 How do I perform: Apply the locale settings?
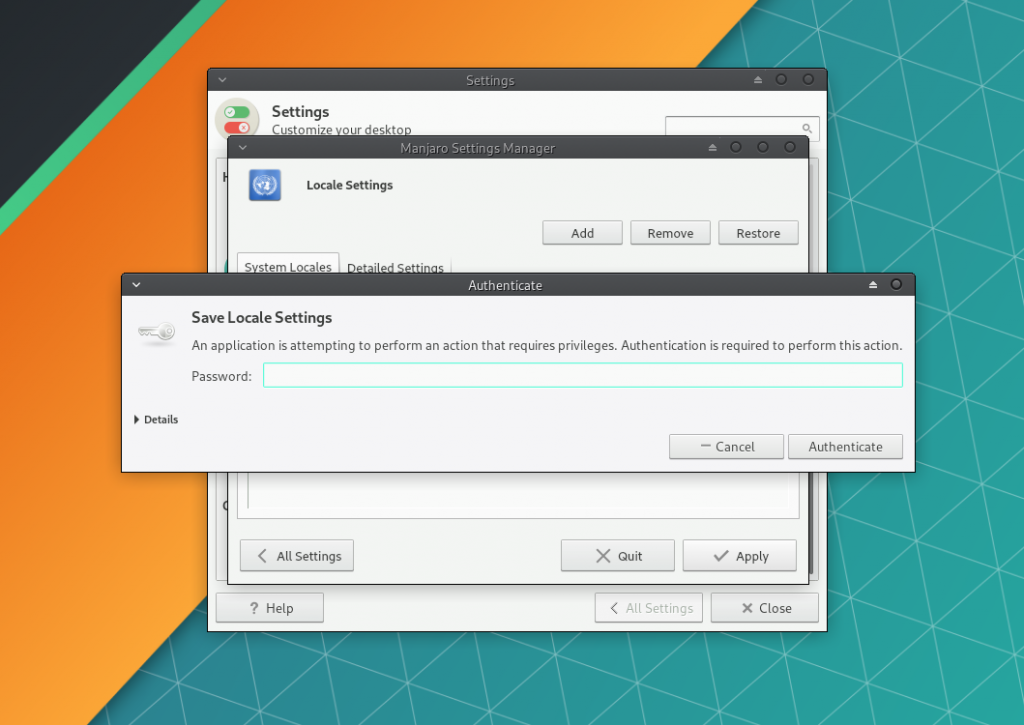740,556
